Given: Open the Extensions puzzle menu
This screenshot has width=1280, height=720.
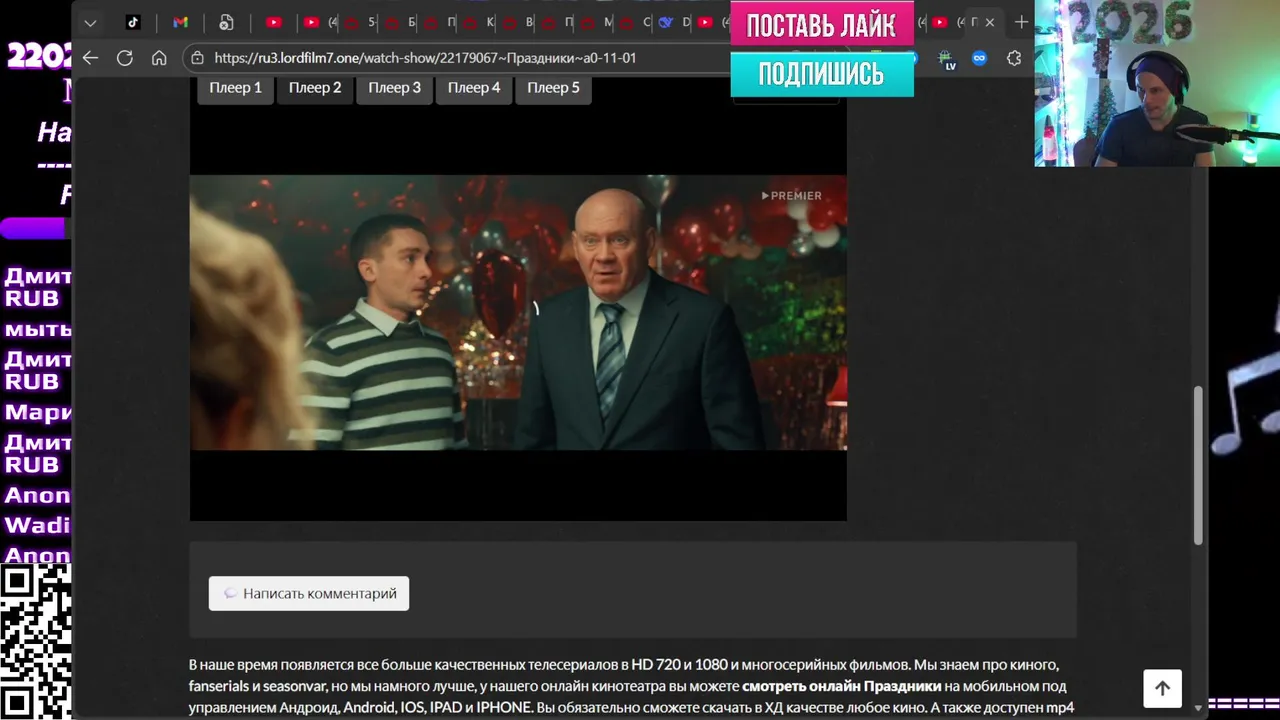Looking at the screenshot, I should pos(1014,58).
